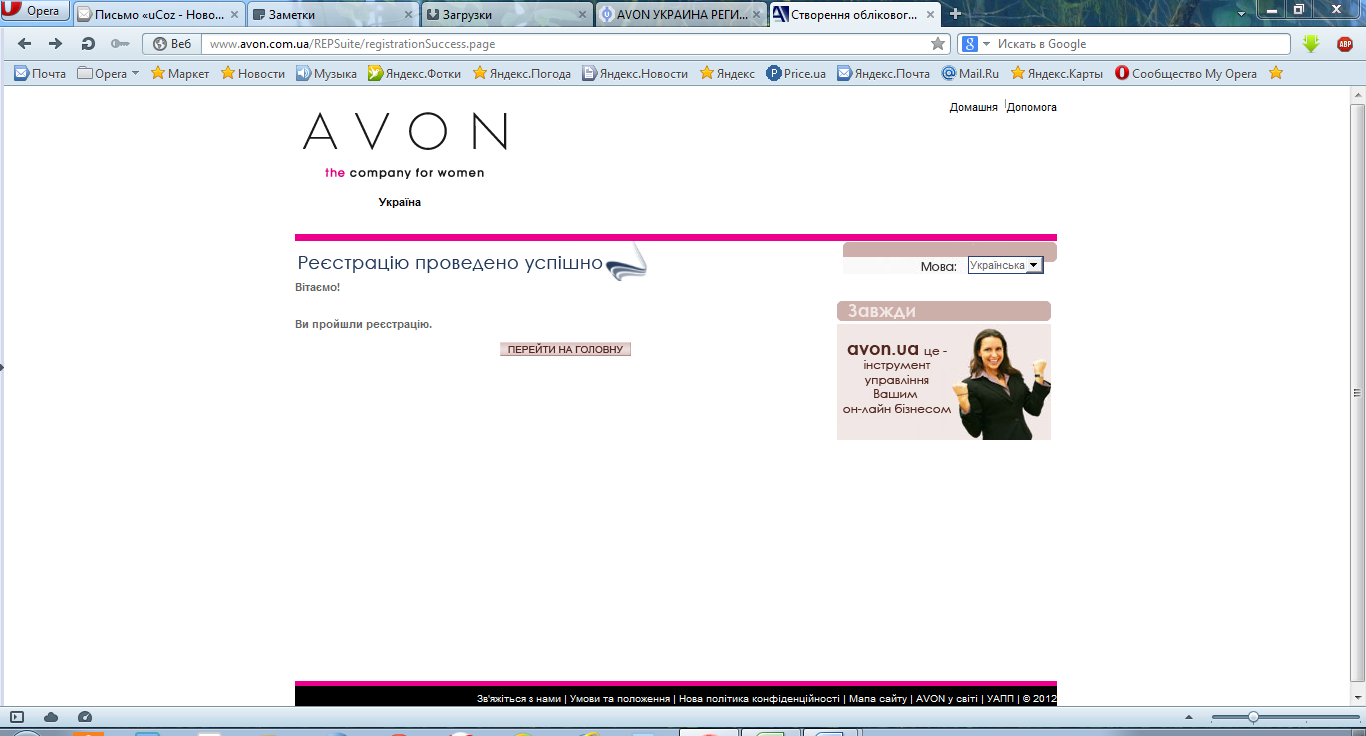
Task: Close the Письмо «uCoz tab
Action: point(234,15)
